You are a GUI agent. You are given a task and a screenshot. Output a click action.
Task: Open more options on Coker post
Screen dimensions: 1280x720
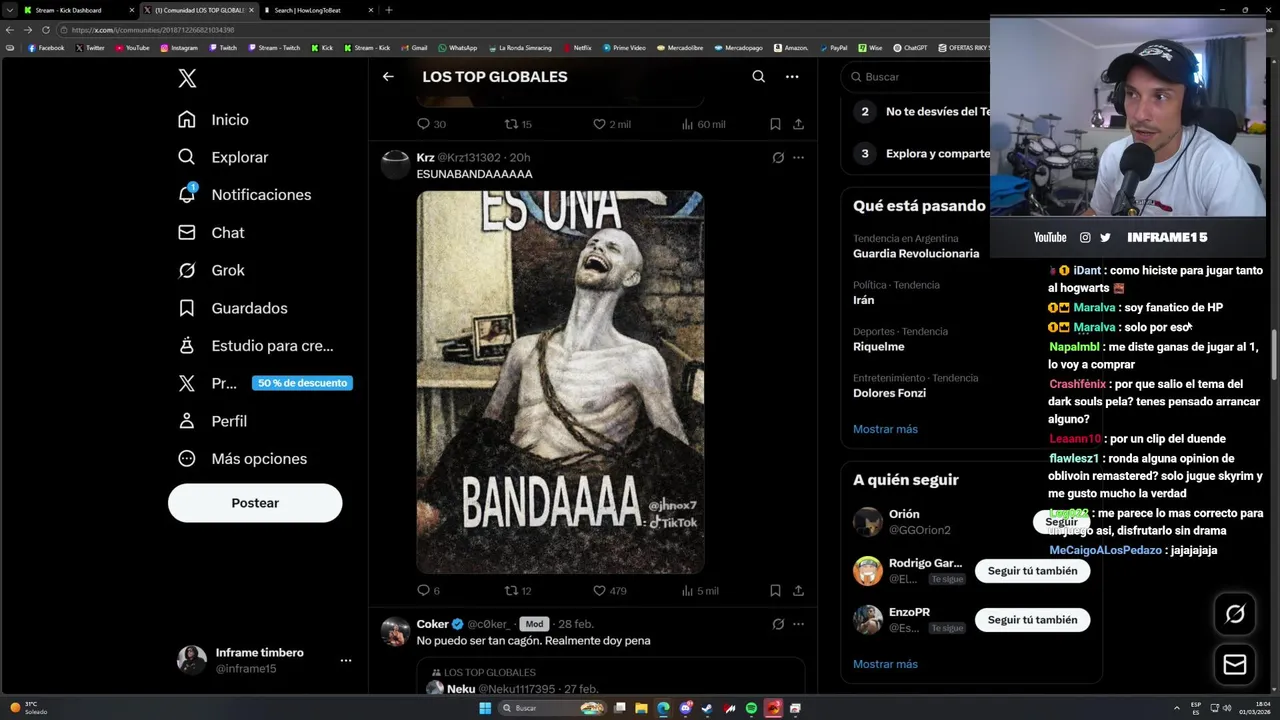coord(798,624)
